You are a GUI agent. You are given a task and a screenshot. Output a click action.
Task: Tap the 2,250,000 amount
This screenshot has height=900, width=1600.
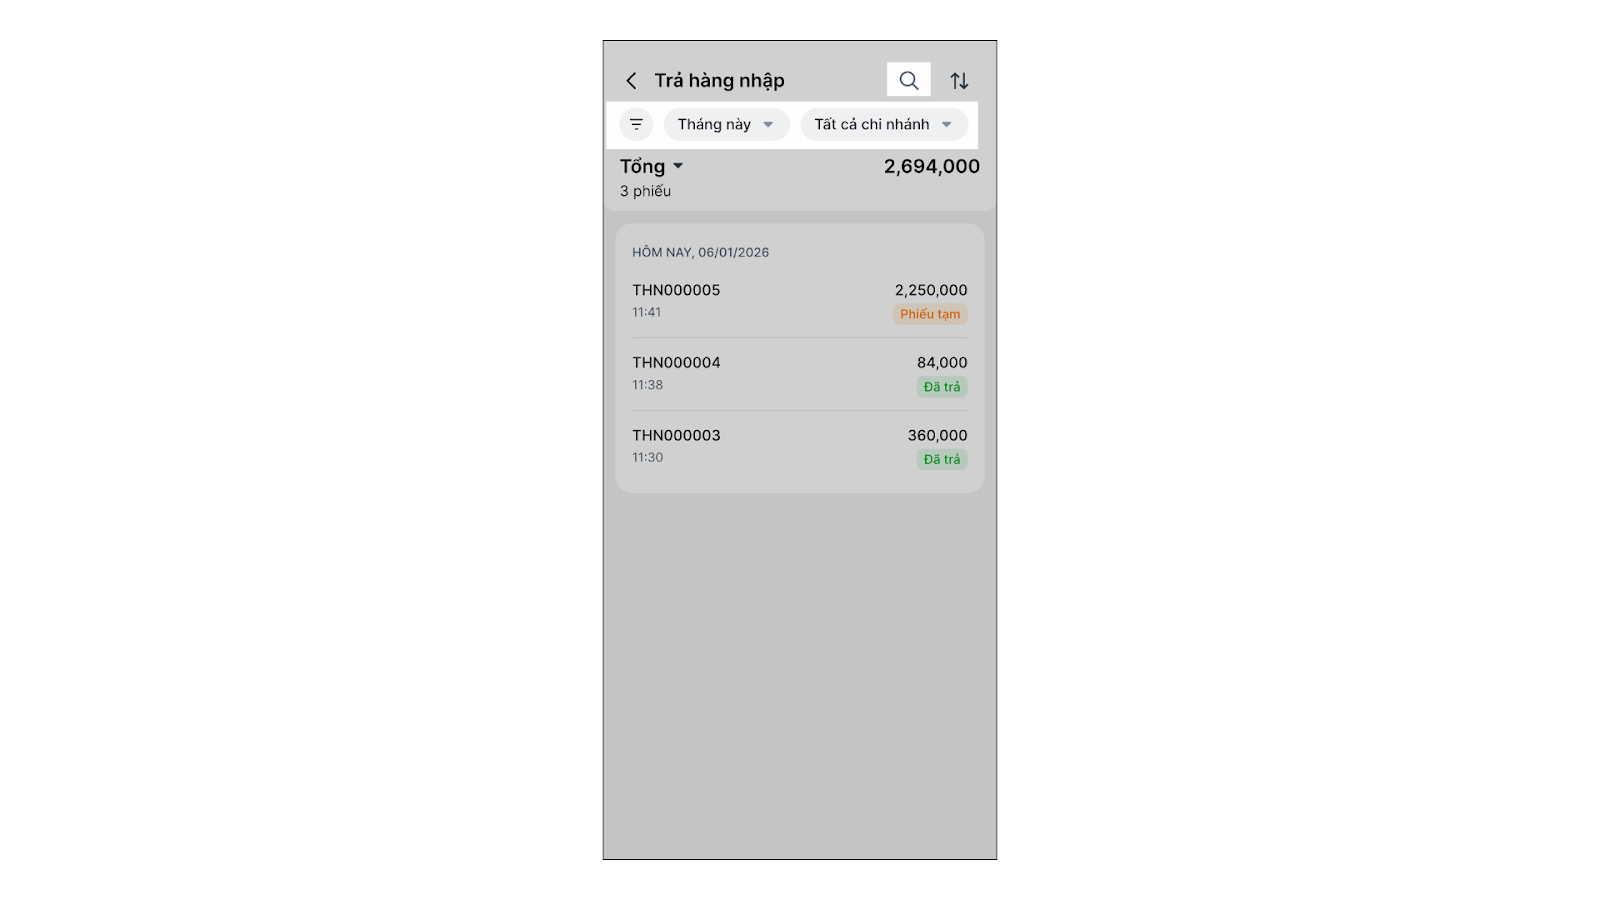coord(930,290)
